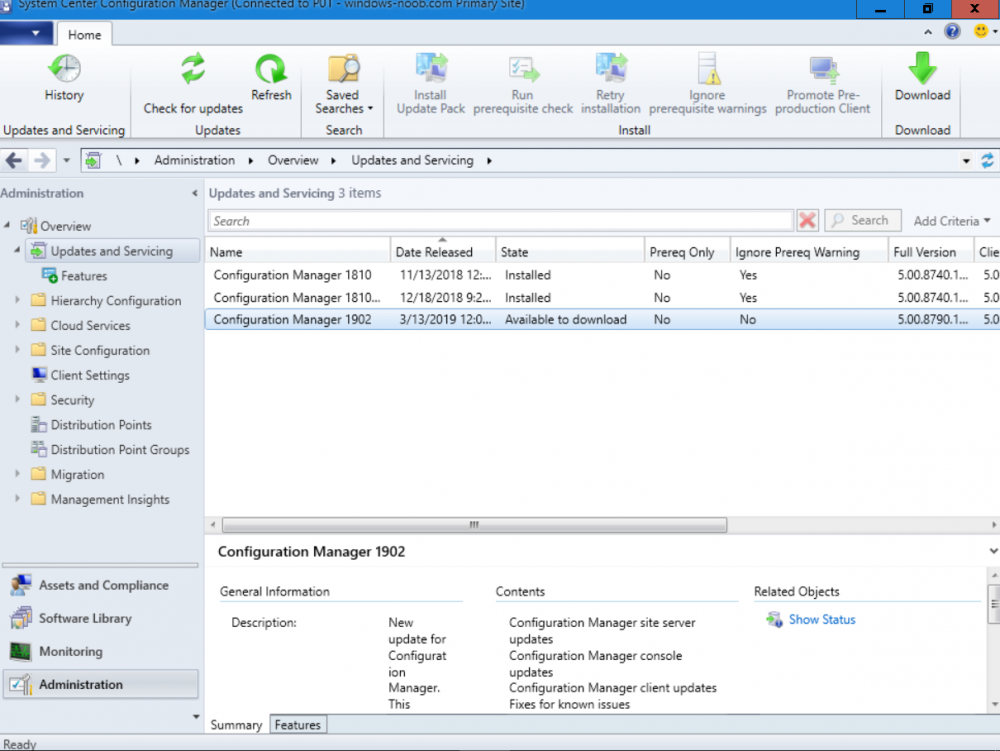
Task: Expand the Management Insights folder
Action: 18,499
